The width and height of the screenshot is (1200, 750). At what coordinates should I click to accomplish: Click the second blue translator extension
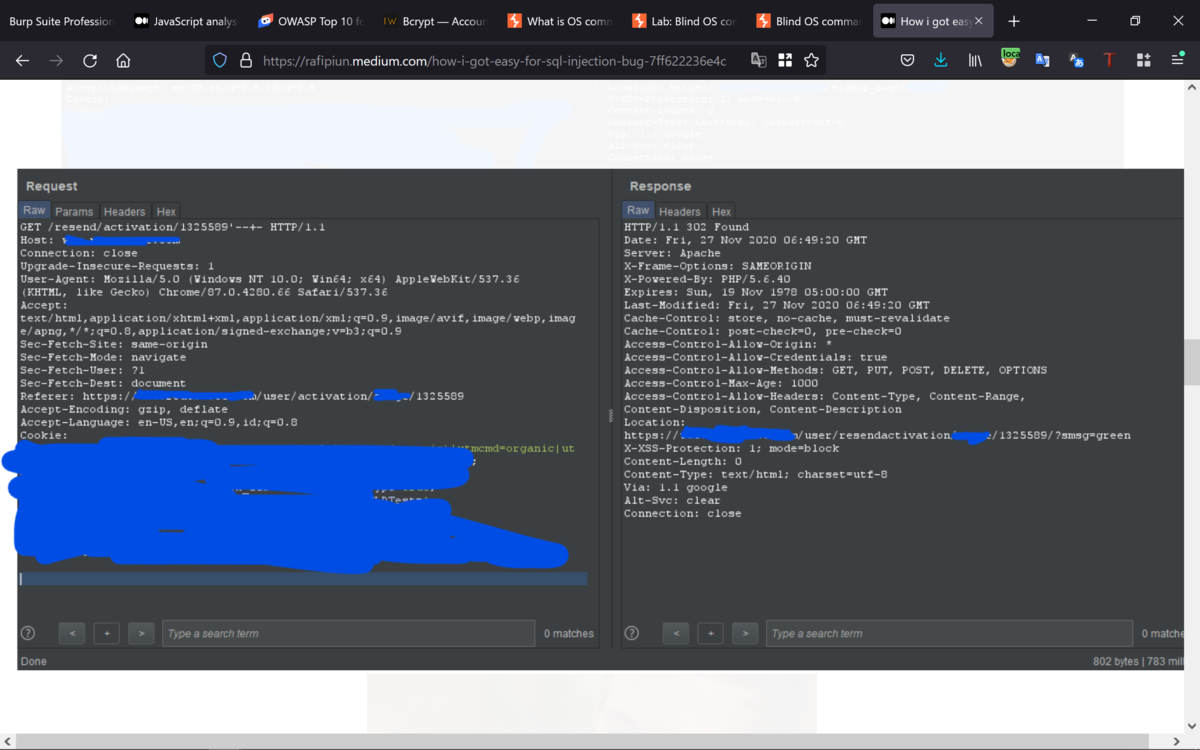click(x=1076, y=61)
